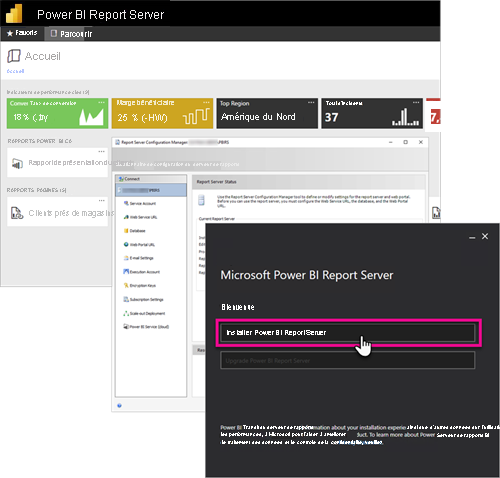This screenshot has width=500, height=478.
Task: Open the Top Region Amérique du Nord tile
Action: pos(267,113)
